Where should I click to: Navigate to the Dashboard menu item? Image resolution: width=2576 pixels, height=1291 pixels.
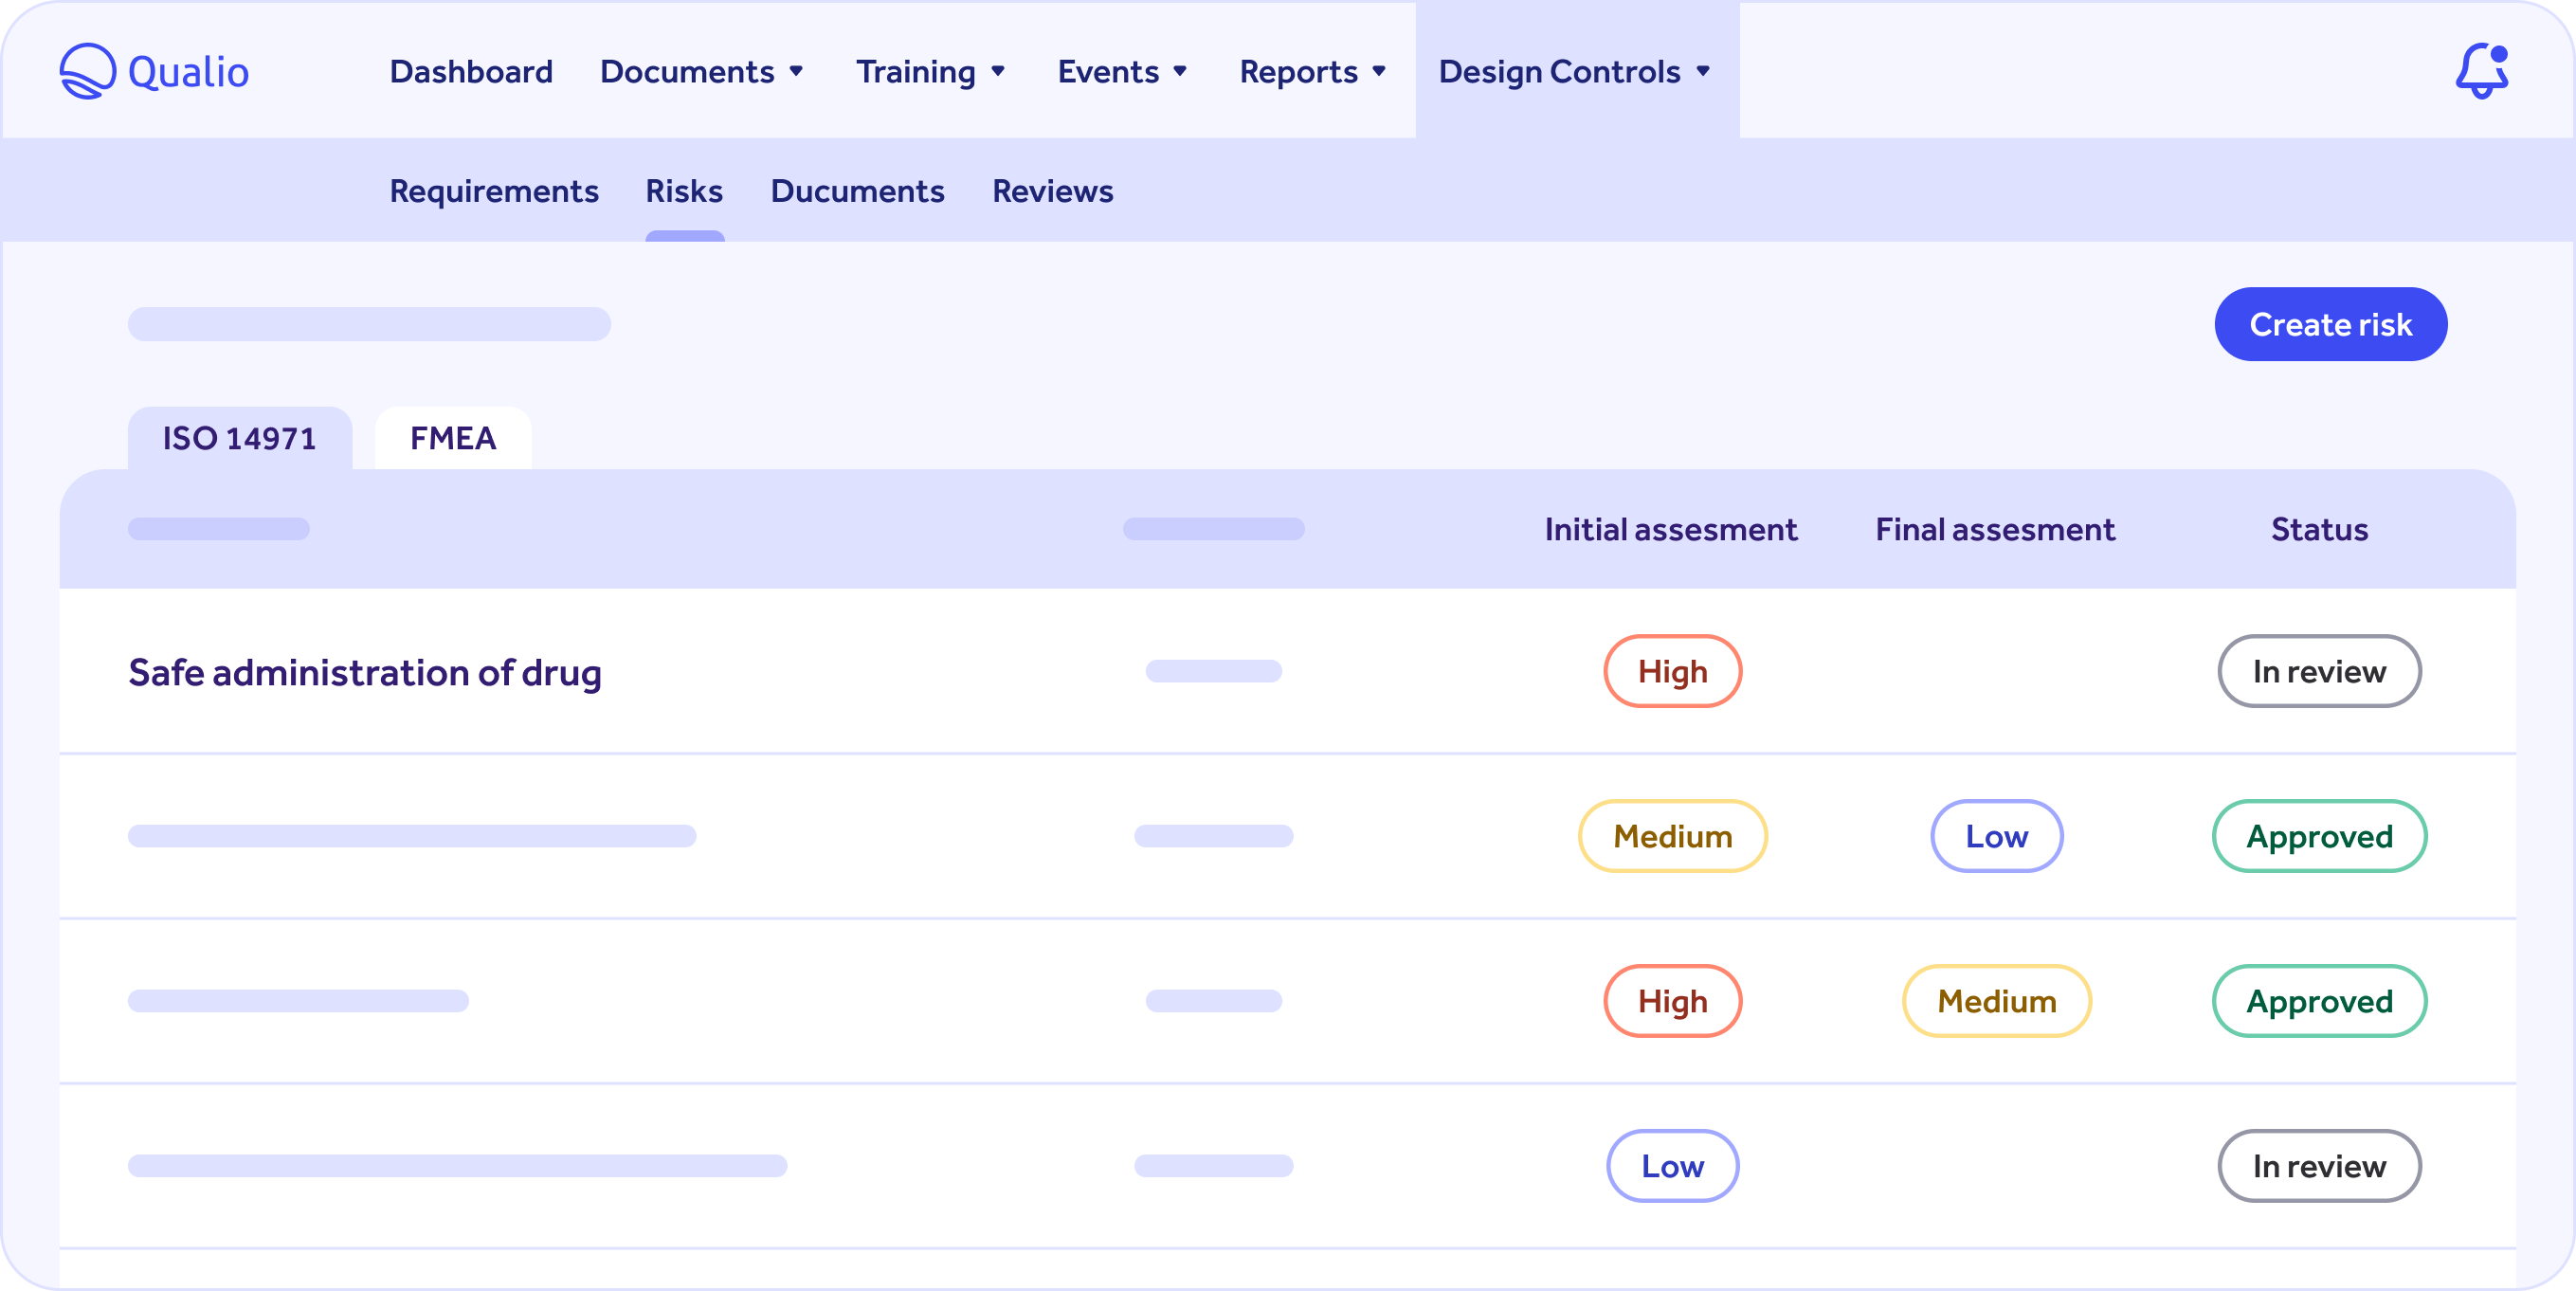[470, 71]
